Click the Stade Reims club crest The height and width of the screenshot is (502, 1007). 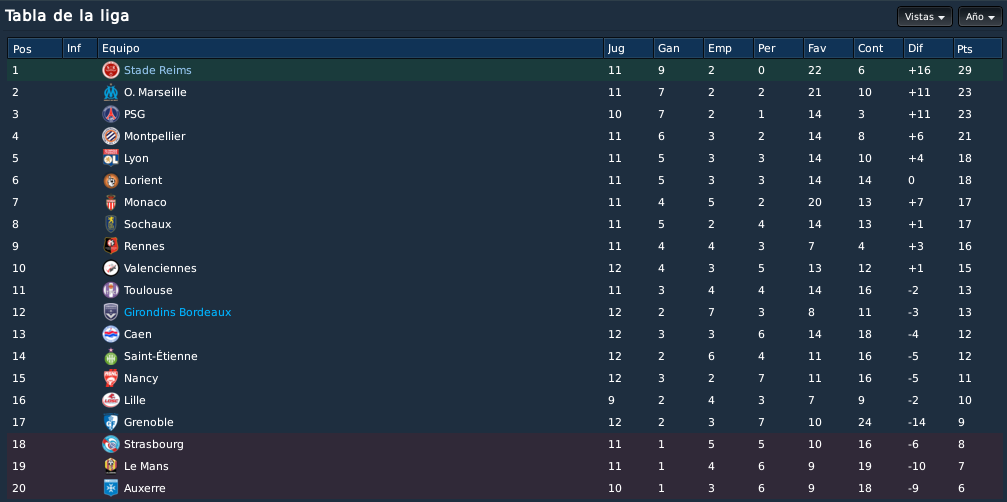[x=111, y=70]
